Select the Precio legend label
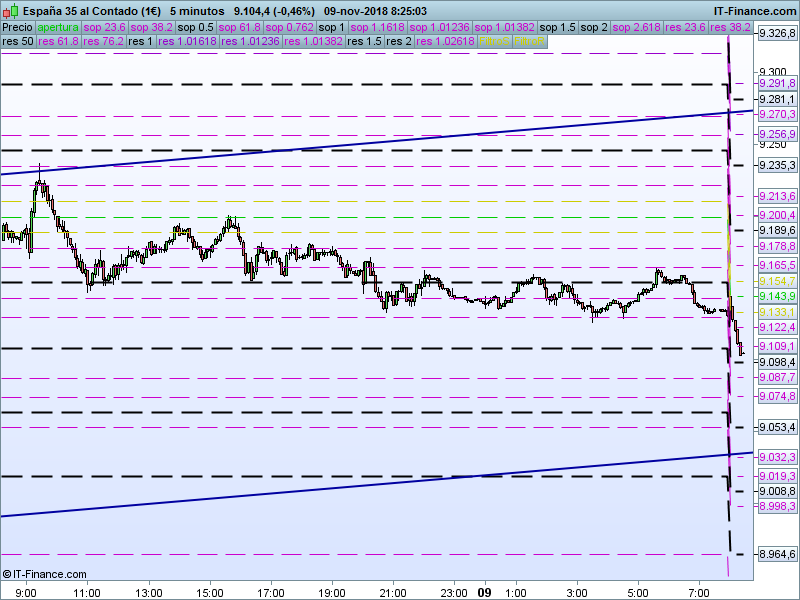Screen dimensions: 800x600 pyautogui.click(x=18, y=28)
